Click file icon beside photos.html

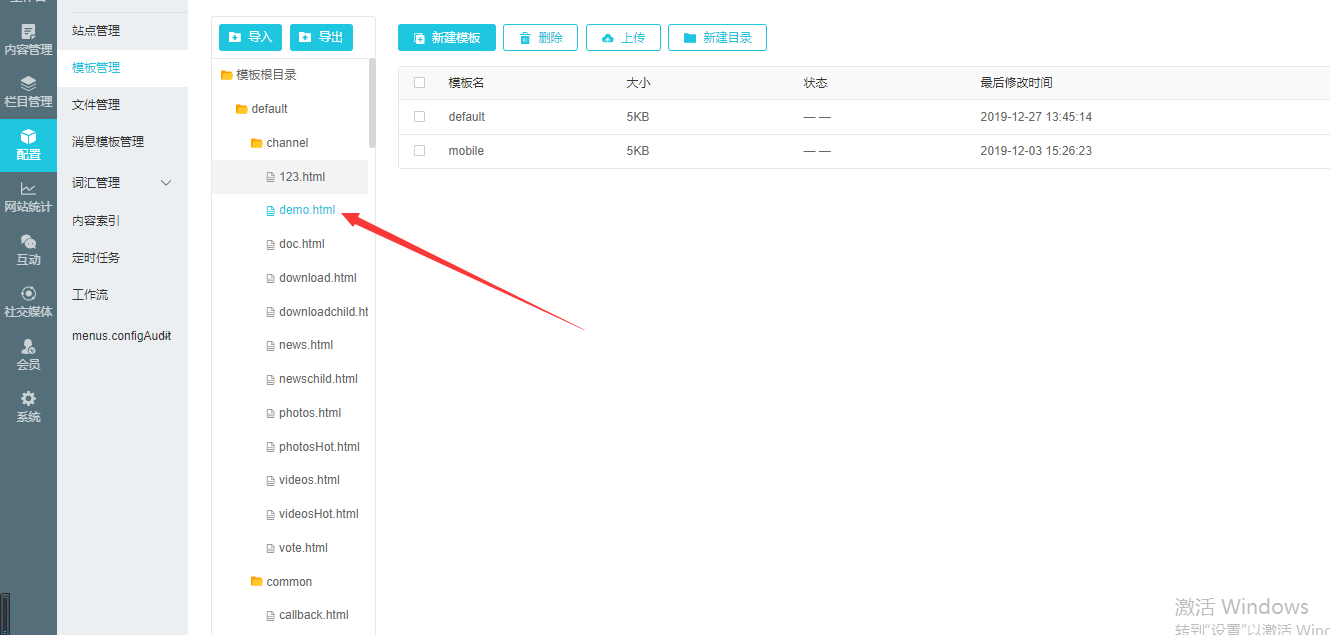pos(270,413)
